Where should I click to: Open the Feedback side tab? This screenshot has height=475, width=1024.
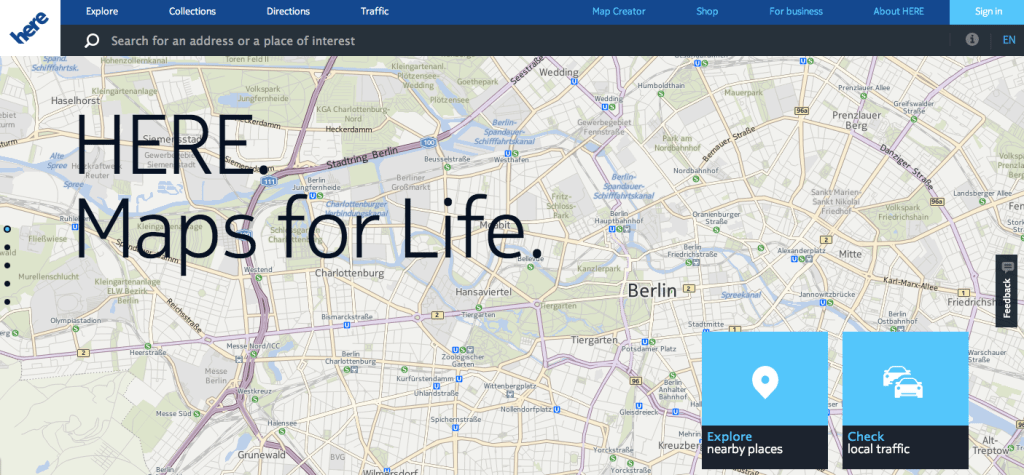pyautogui.click(x=1007, y=291)
